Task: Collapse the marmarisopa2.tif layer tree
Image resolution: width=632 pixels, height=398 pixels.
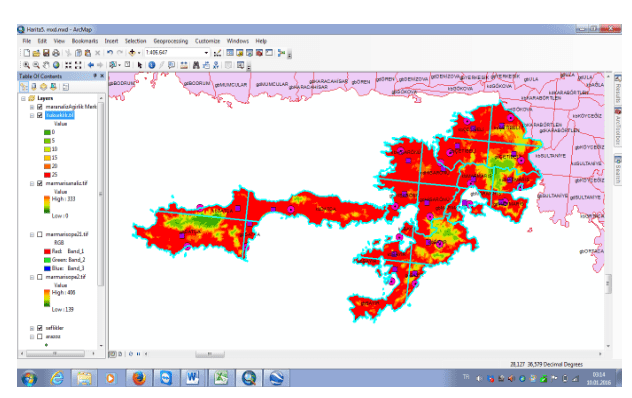Action: coord(32,277)
